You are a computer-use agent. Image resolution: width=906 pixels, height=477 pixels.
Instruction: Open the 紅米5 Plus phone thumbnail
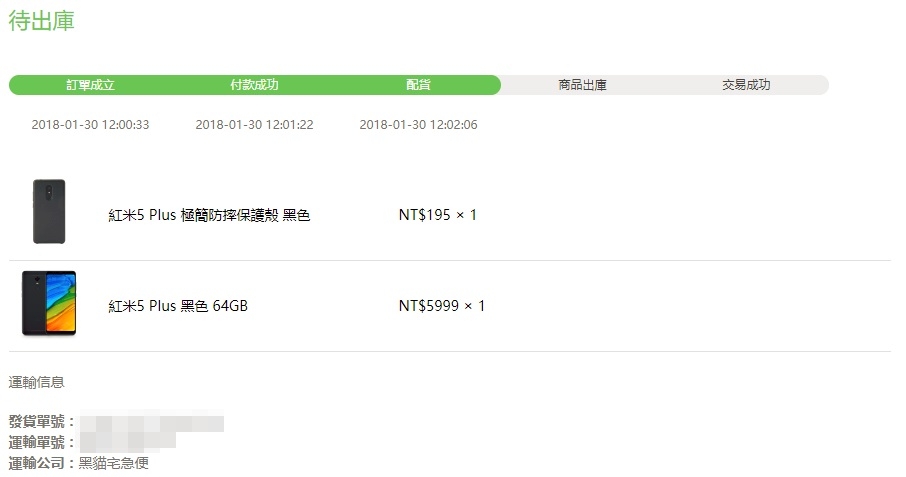point(49,303)
